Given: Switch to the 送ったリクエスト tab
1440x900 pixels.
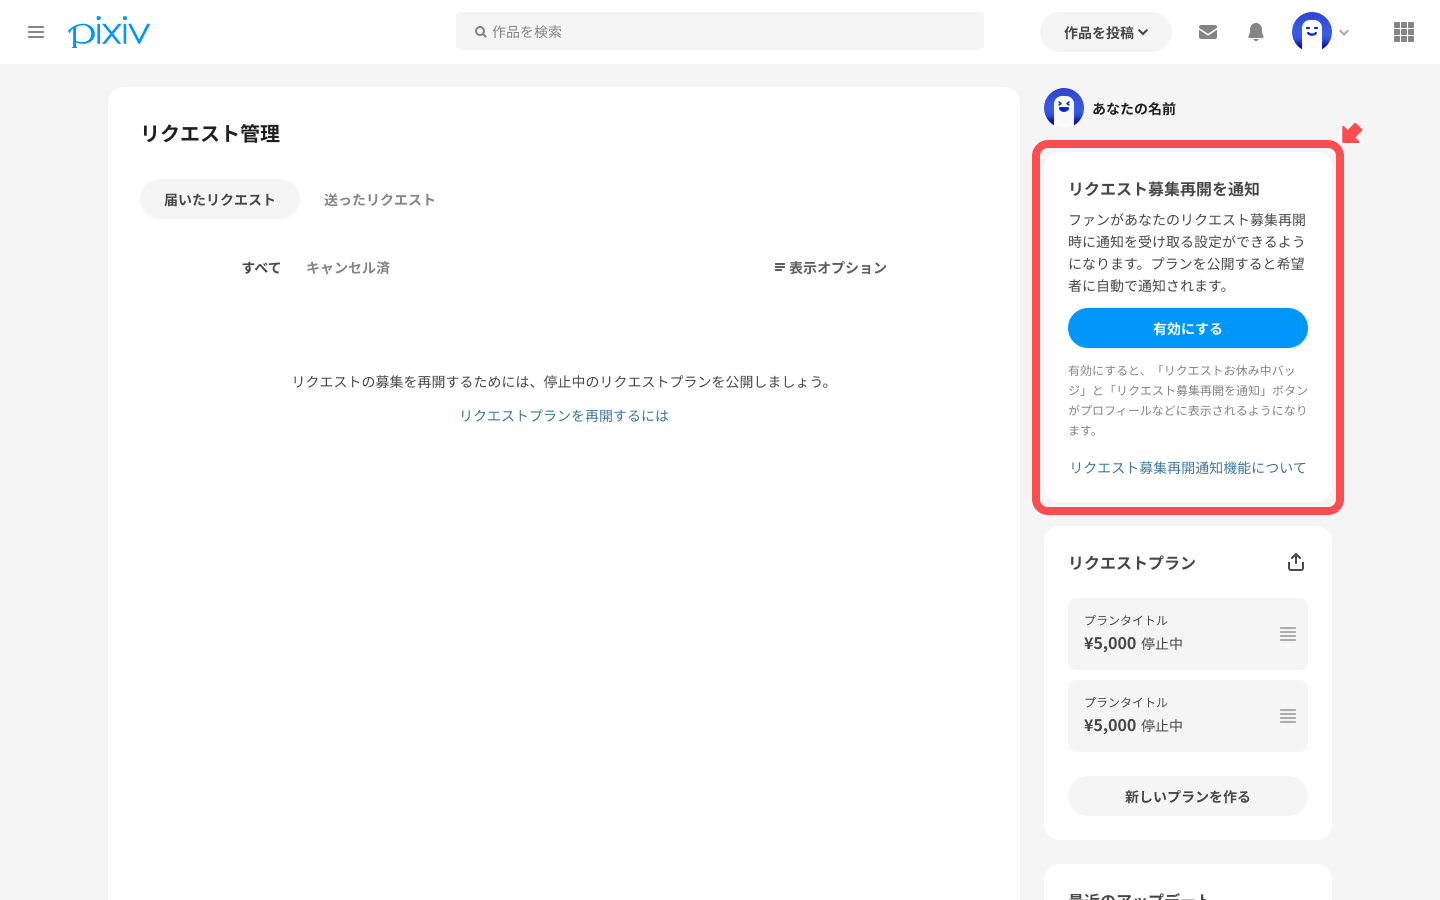Looking at the screenshot, I should click(x=380, y=199).
